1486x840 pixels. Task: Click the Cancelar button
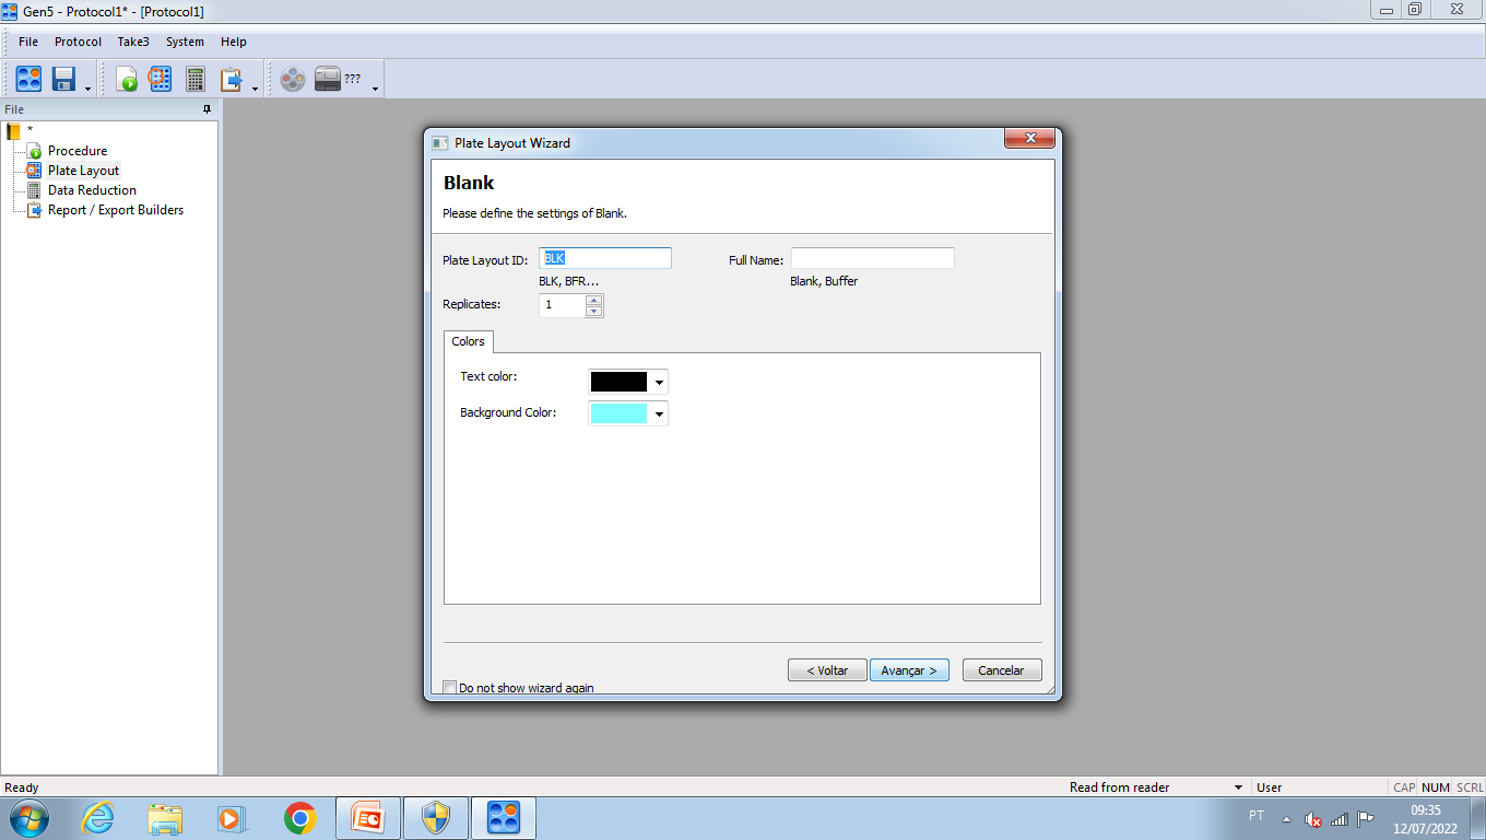pyautogui.click(x=1001, y=670)
